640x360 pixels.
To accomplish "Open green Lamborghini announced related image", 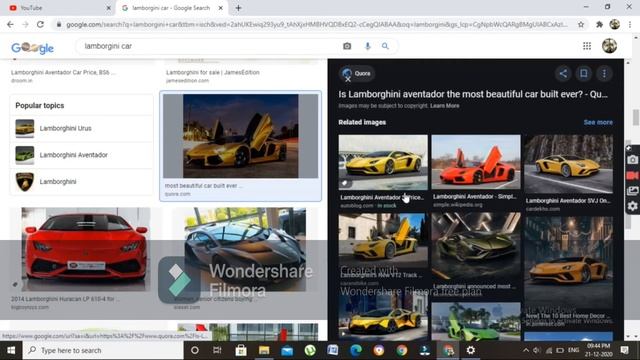I will coord(476,246).
